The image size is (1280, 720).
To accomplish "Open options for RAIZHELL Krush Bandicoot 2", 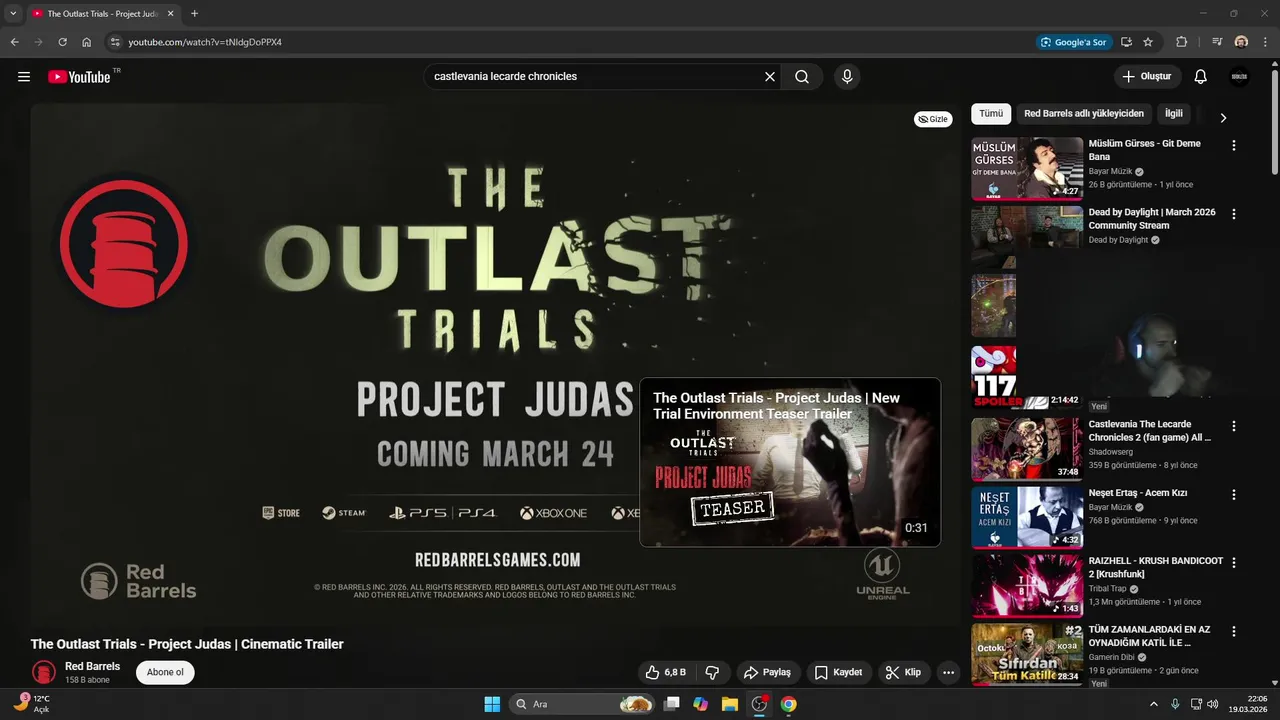I will (1233, 563).
